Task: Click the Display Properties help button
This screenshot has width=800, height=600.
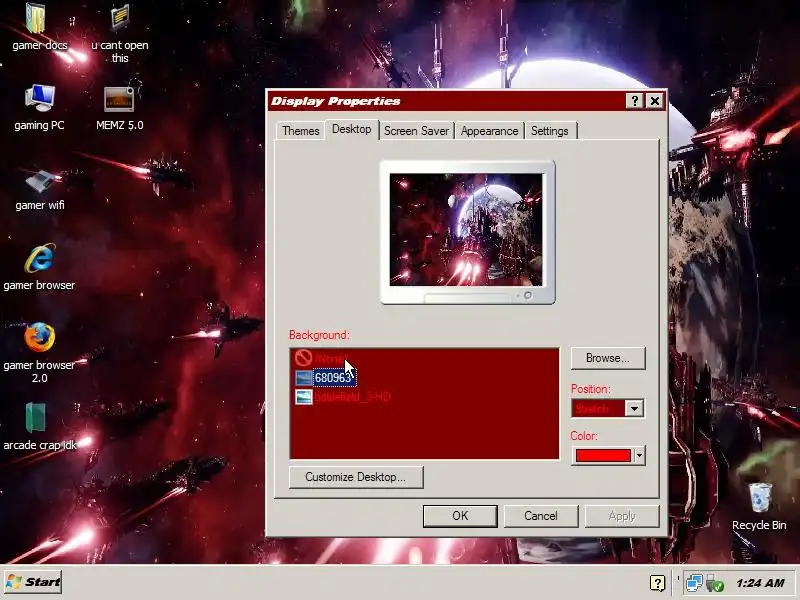Action: tap(634, 101)
